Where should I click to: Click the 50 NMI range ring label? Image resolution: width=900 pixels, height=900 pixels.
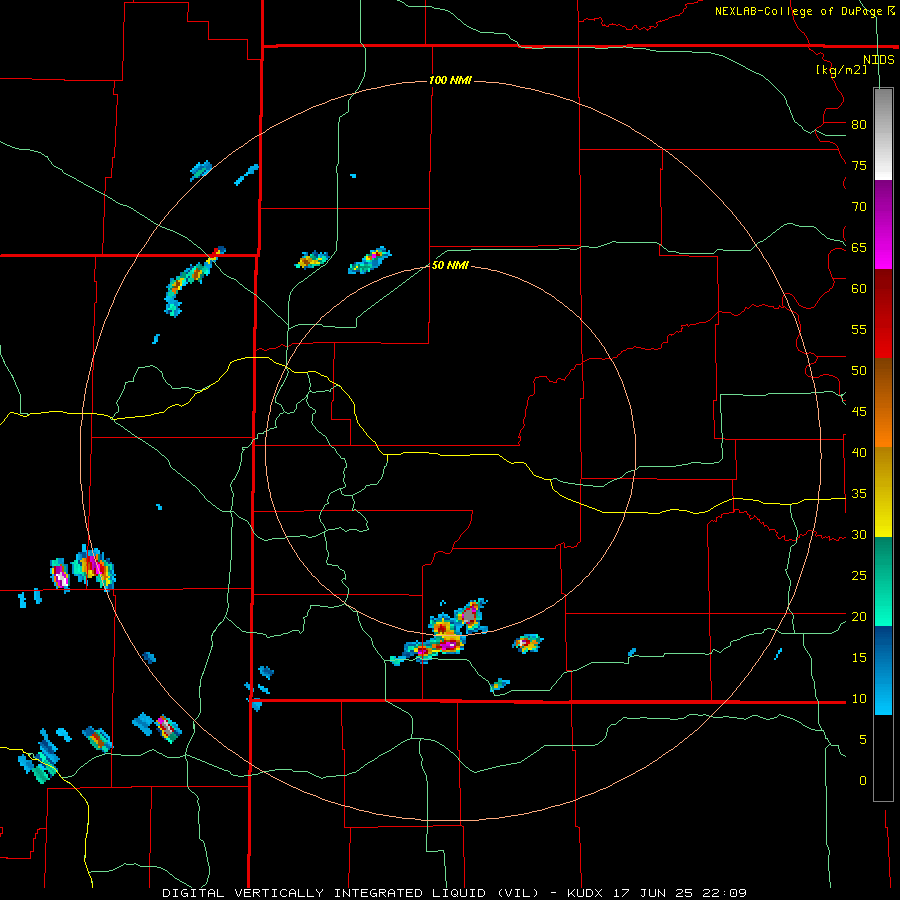450,265
